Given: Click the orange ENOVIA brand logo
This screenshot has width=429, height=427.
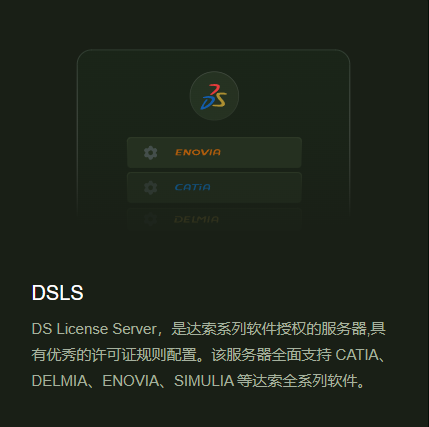Looking at the screenshot, I should (x=198, y=152).
